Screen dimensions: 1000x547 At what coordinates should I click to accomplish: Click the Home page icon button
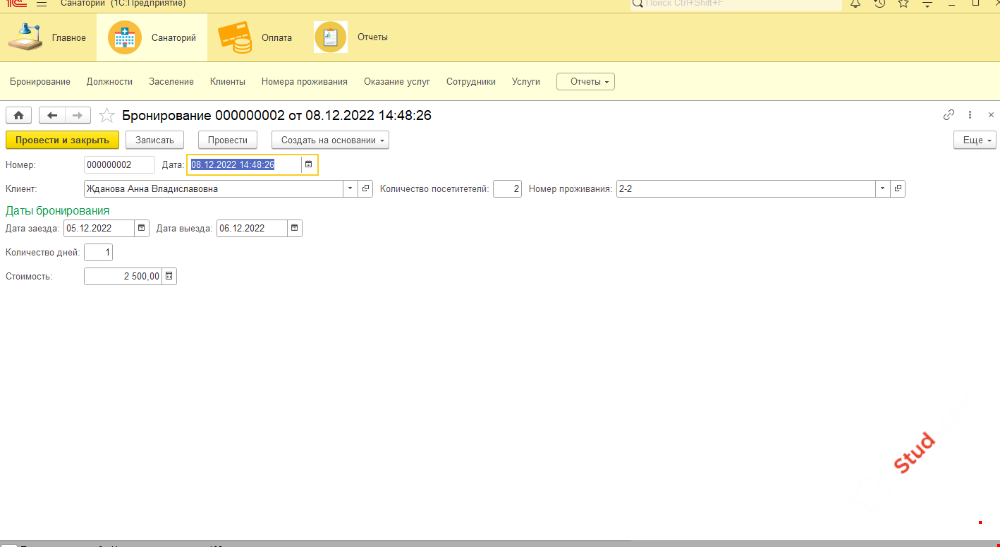(x=19, y=115)
